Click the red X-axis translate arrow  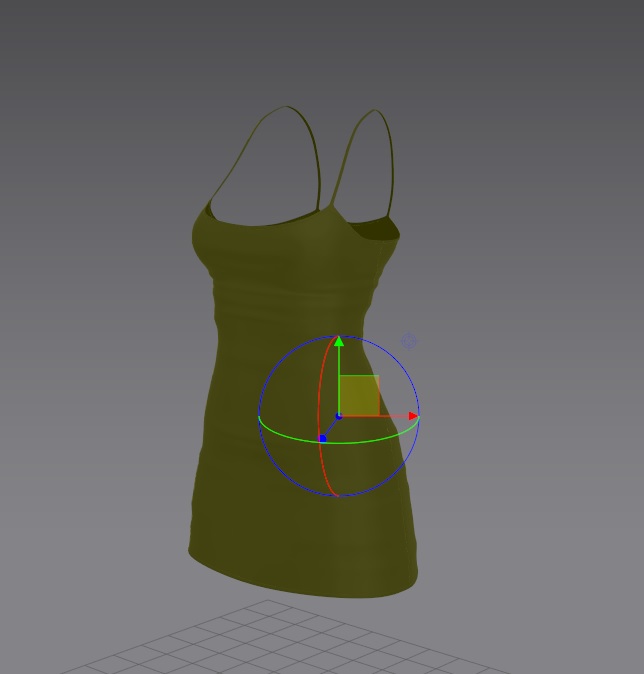pos(413,416)
